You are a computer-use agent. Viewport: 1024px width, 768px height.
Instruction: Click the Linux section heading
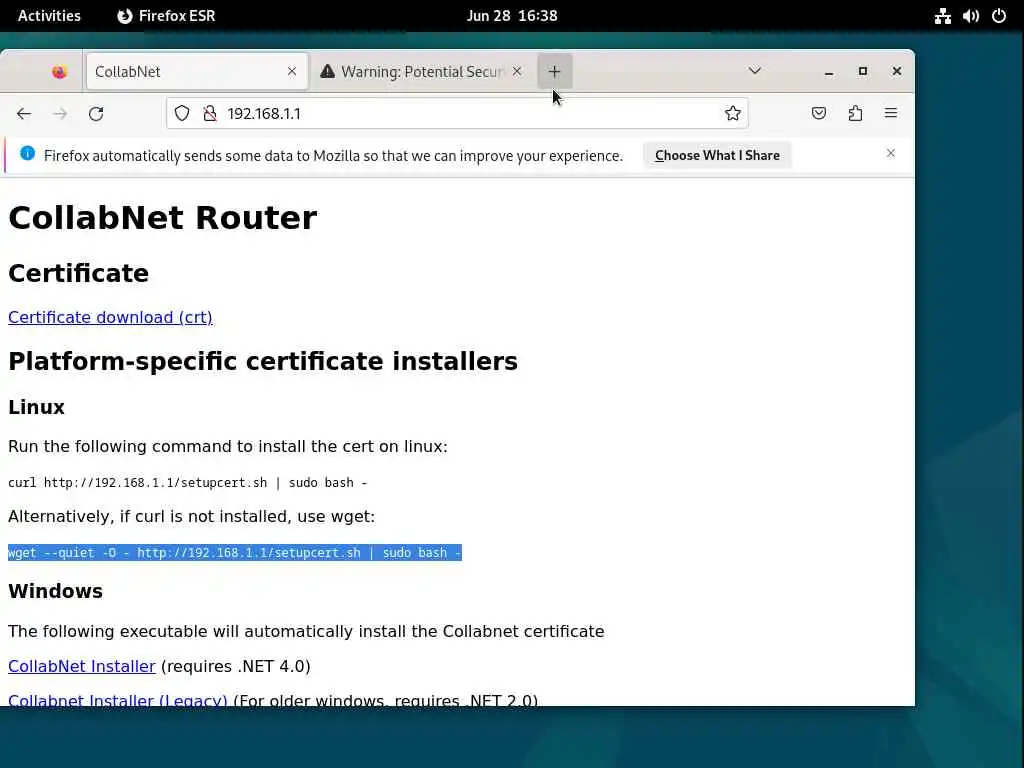tap(37, 407)
